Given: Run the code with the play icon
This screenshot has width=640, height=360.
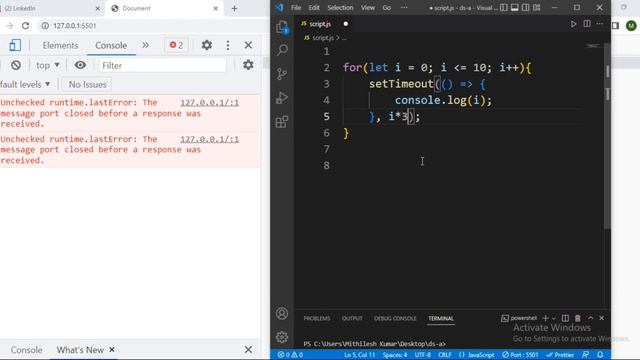Looking at the screenshot, I should click(573, 24).
